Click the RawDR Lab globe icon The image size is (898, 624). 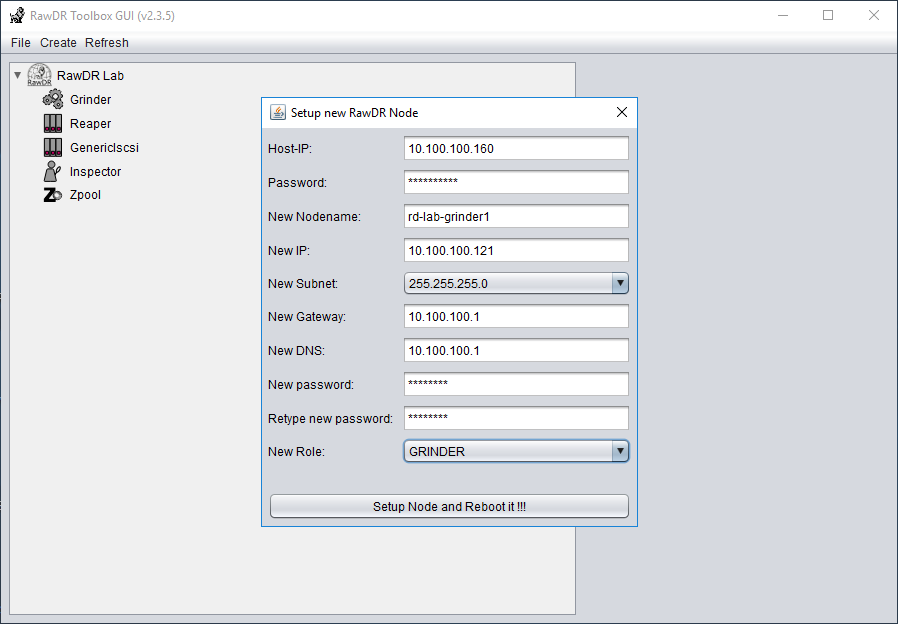point(40,75)
